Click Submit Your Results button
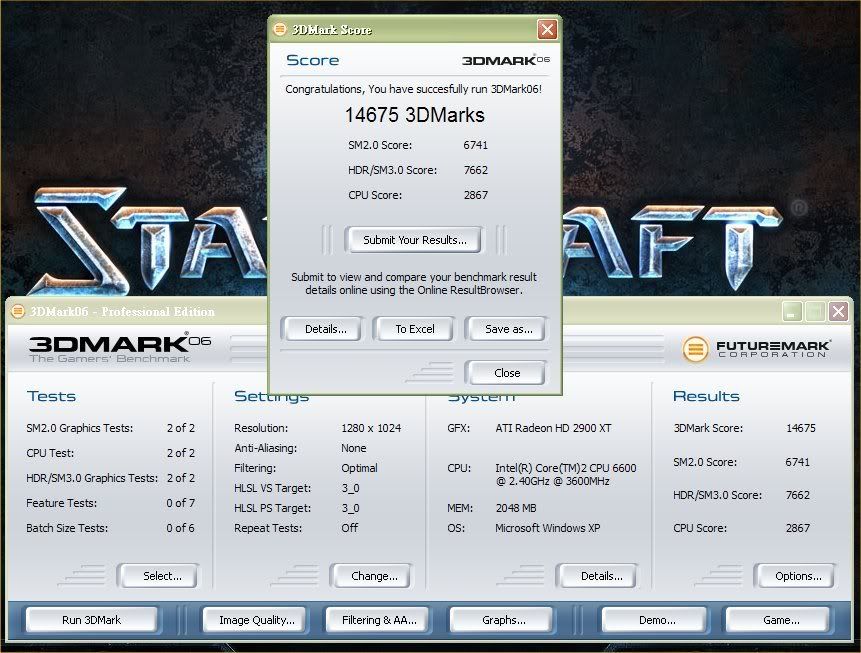The image size is (861, 653). (415, 240)
